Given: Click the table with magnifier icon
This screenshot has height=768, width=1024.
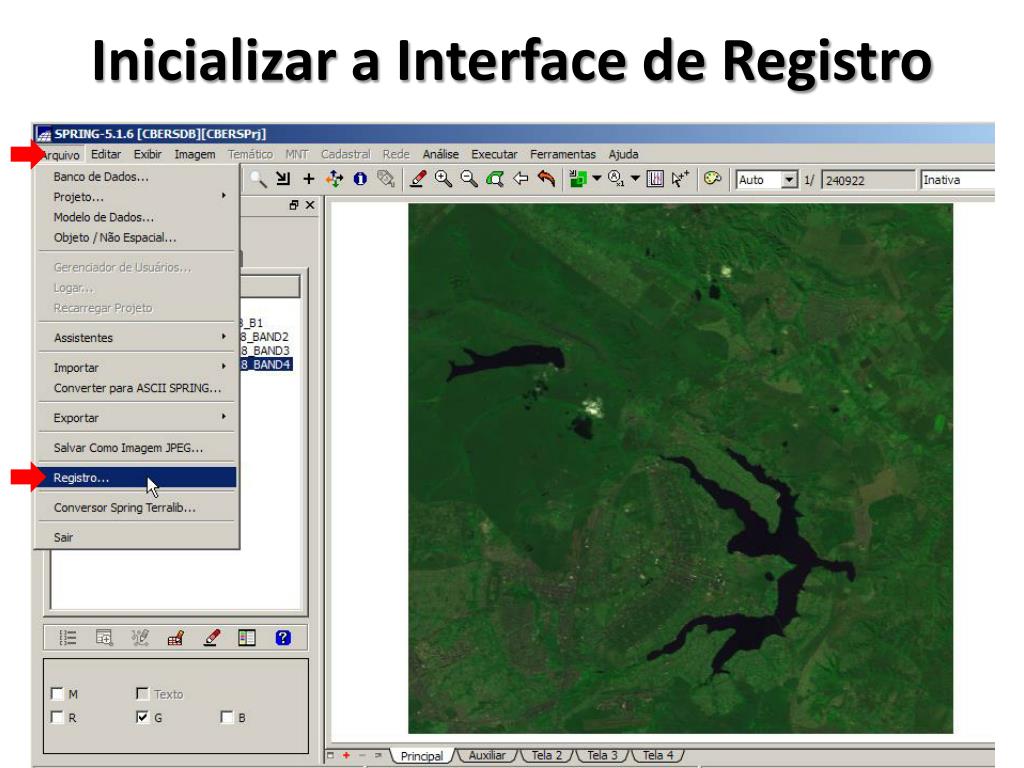Looking at the screenshot, I should pyautogui.click(x=104, y=637).
